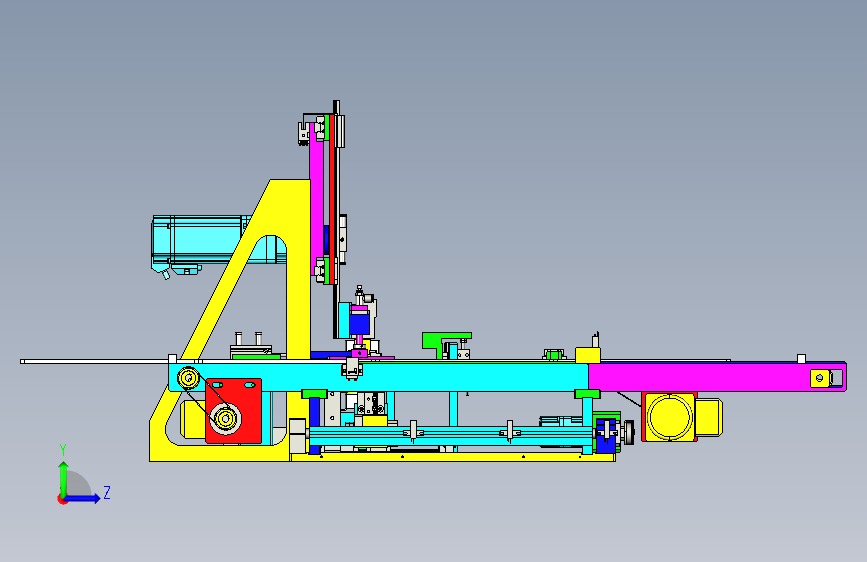
Task: Select the cyan lead screw rail near the base
Action: pos(451,435)
